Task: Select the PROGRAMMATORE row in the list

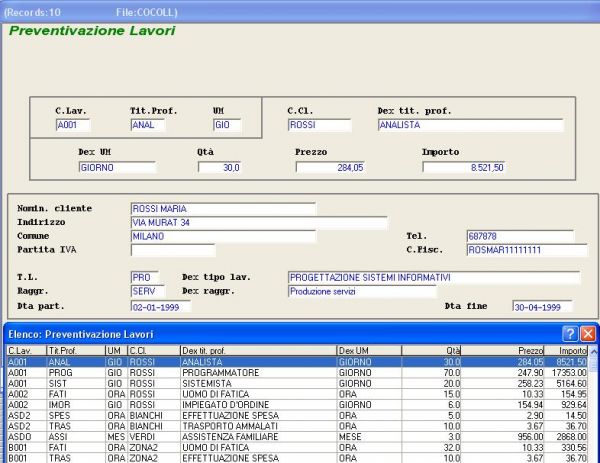Action: coord(297,373)
